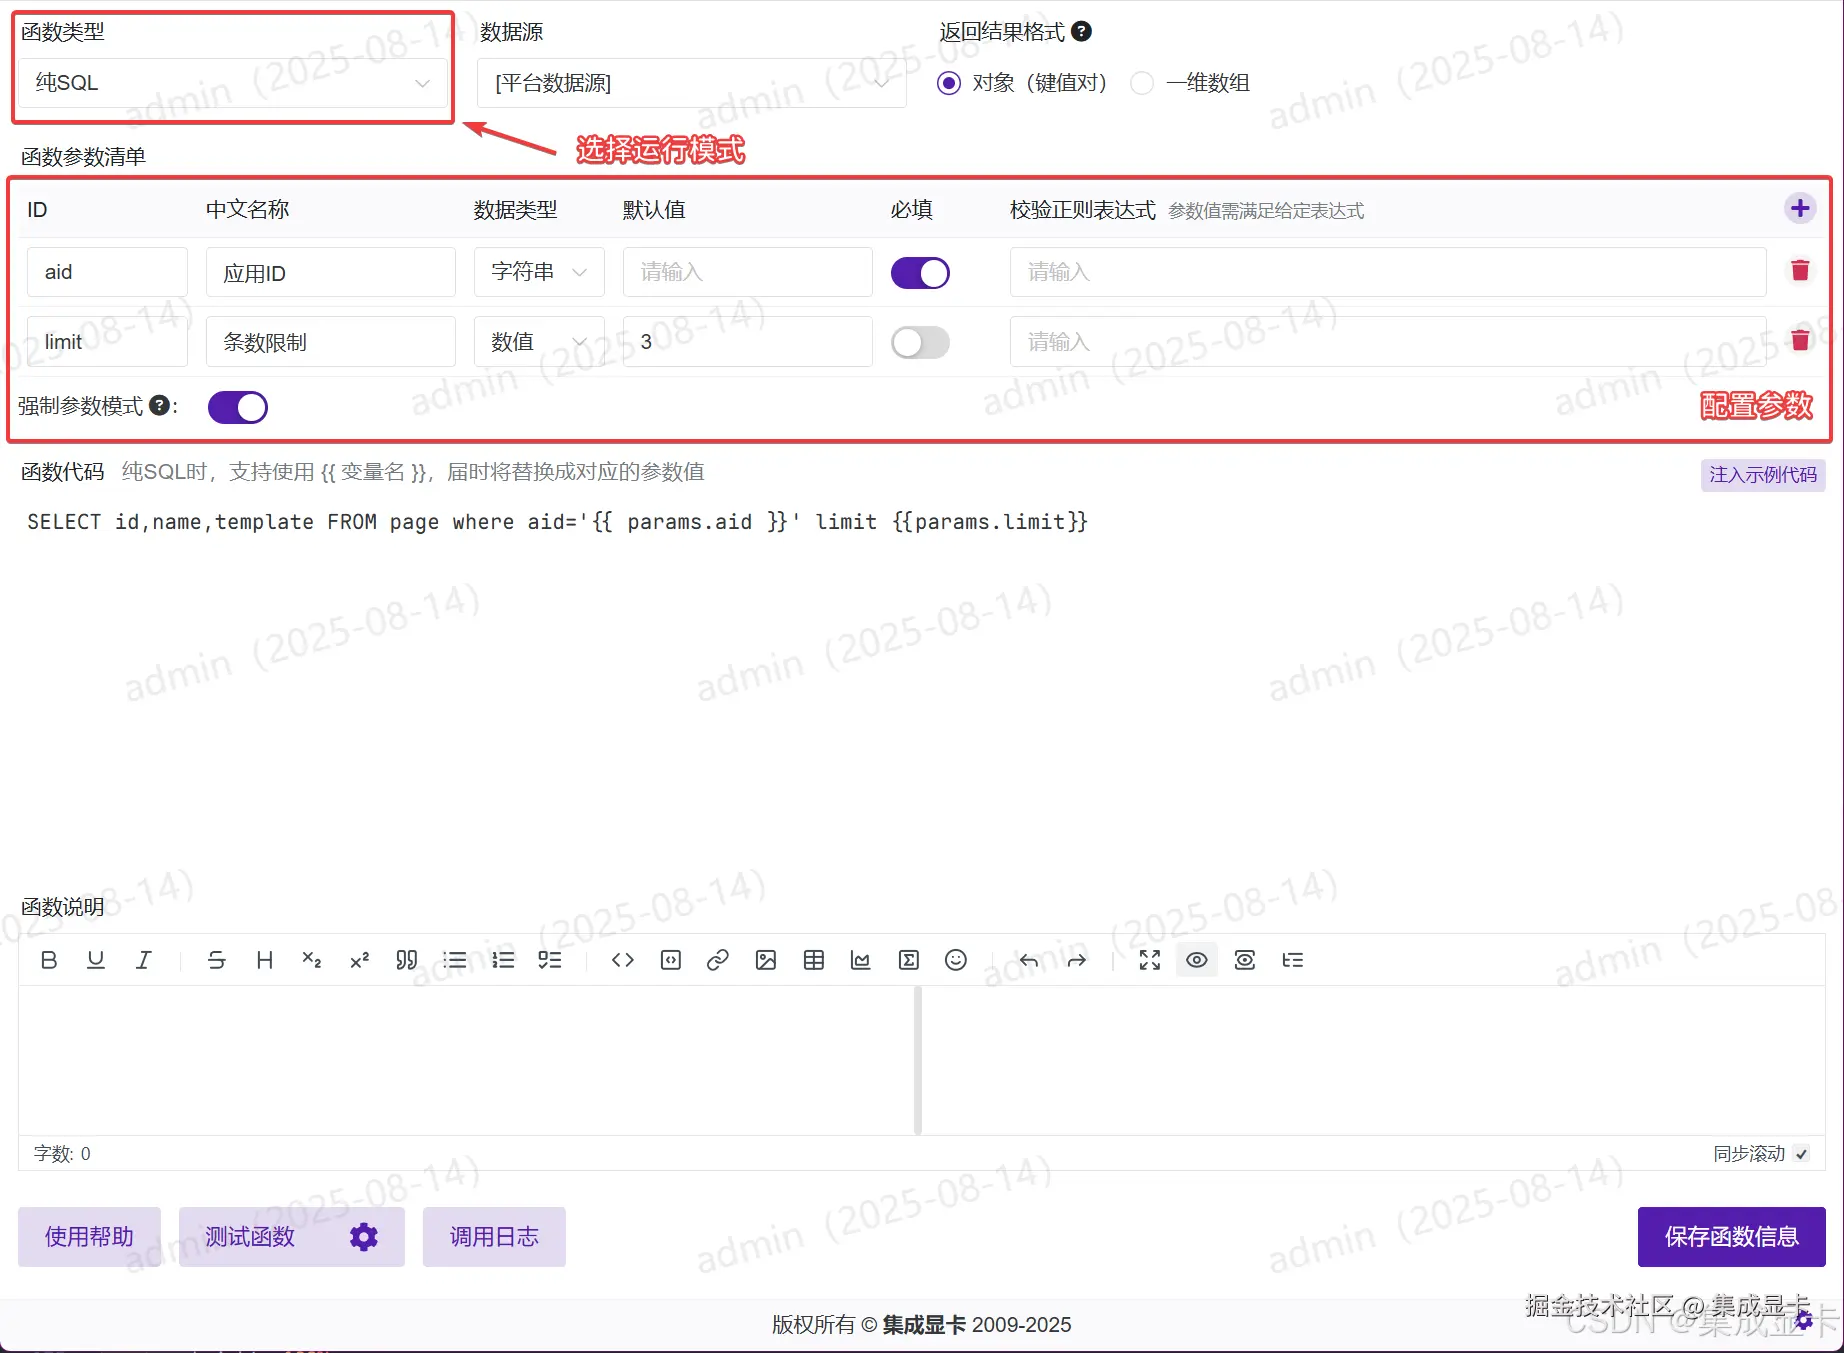1844x1353 pixels.
Task: Open the data source dropdown
Action: 692,83
